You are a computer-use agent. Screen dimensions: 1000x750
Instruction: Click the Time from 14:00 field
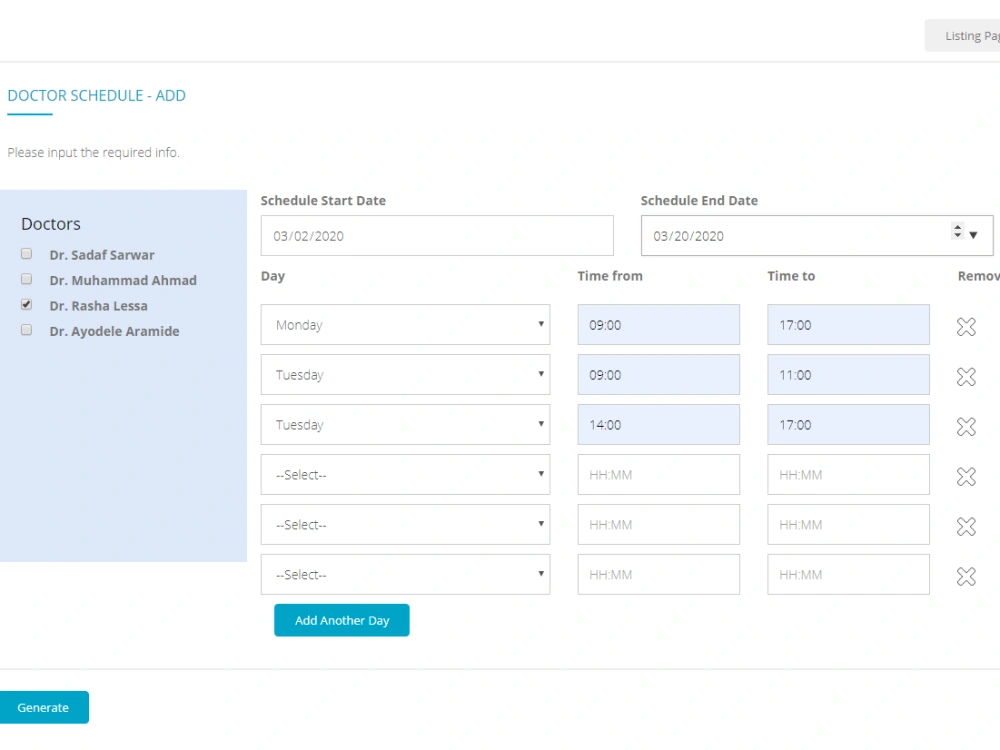659,424
